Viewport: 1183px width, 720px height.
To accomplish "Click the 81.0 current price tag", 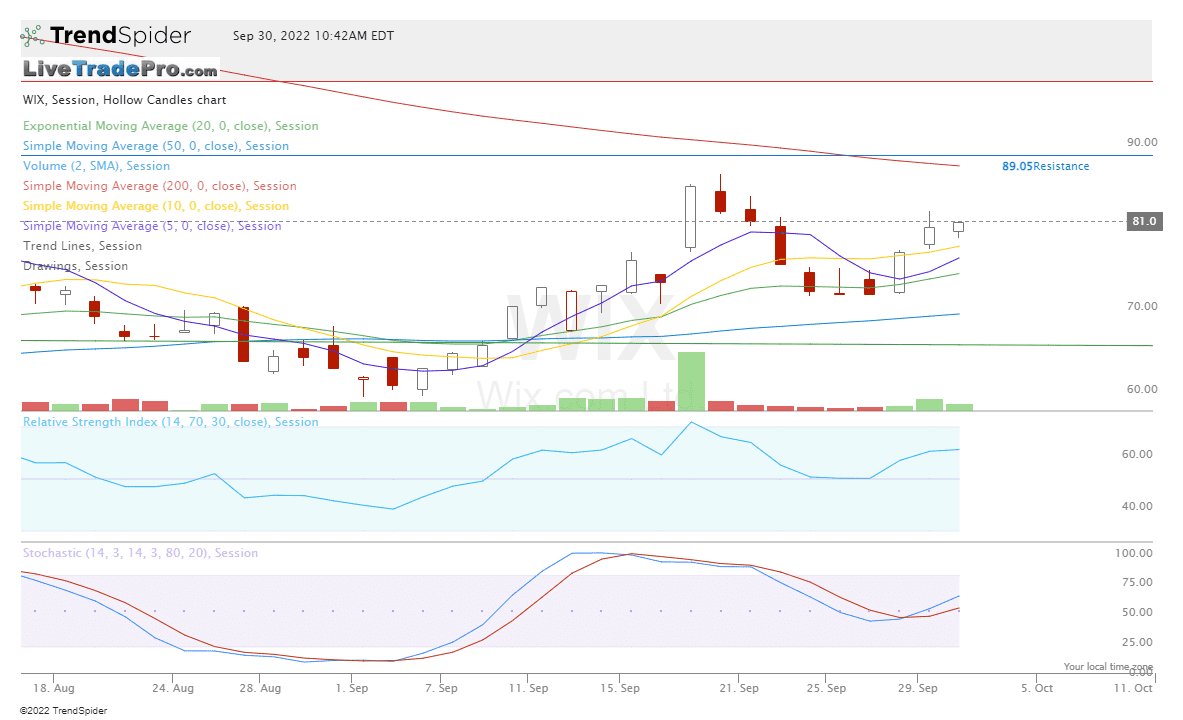I will click(x=1144, y=221).
